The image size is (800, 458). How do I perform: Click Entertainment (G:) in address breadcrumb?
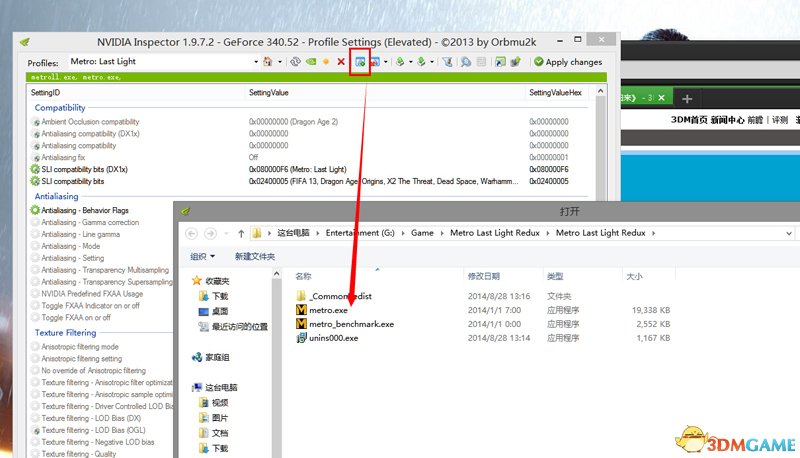tap(360, 233)
